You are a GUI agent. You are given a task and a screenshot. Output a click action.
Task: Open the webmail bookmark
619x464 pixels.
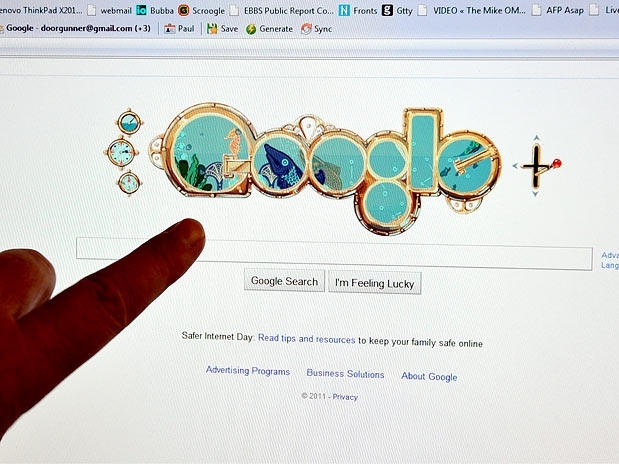(109, 10)
